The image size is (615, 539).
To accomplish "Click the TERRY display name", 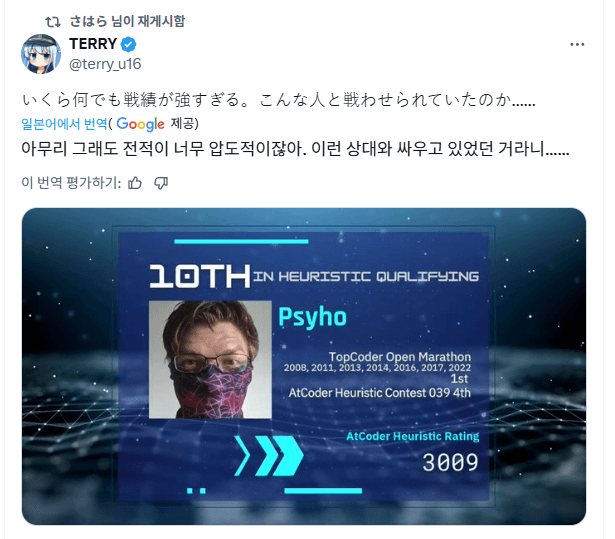I will tap(93, 44).
